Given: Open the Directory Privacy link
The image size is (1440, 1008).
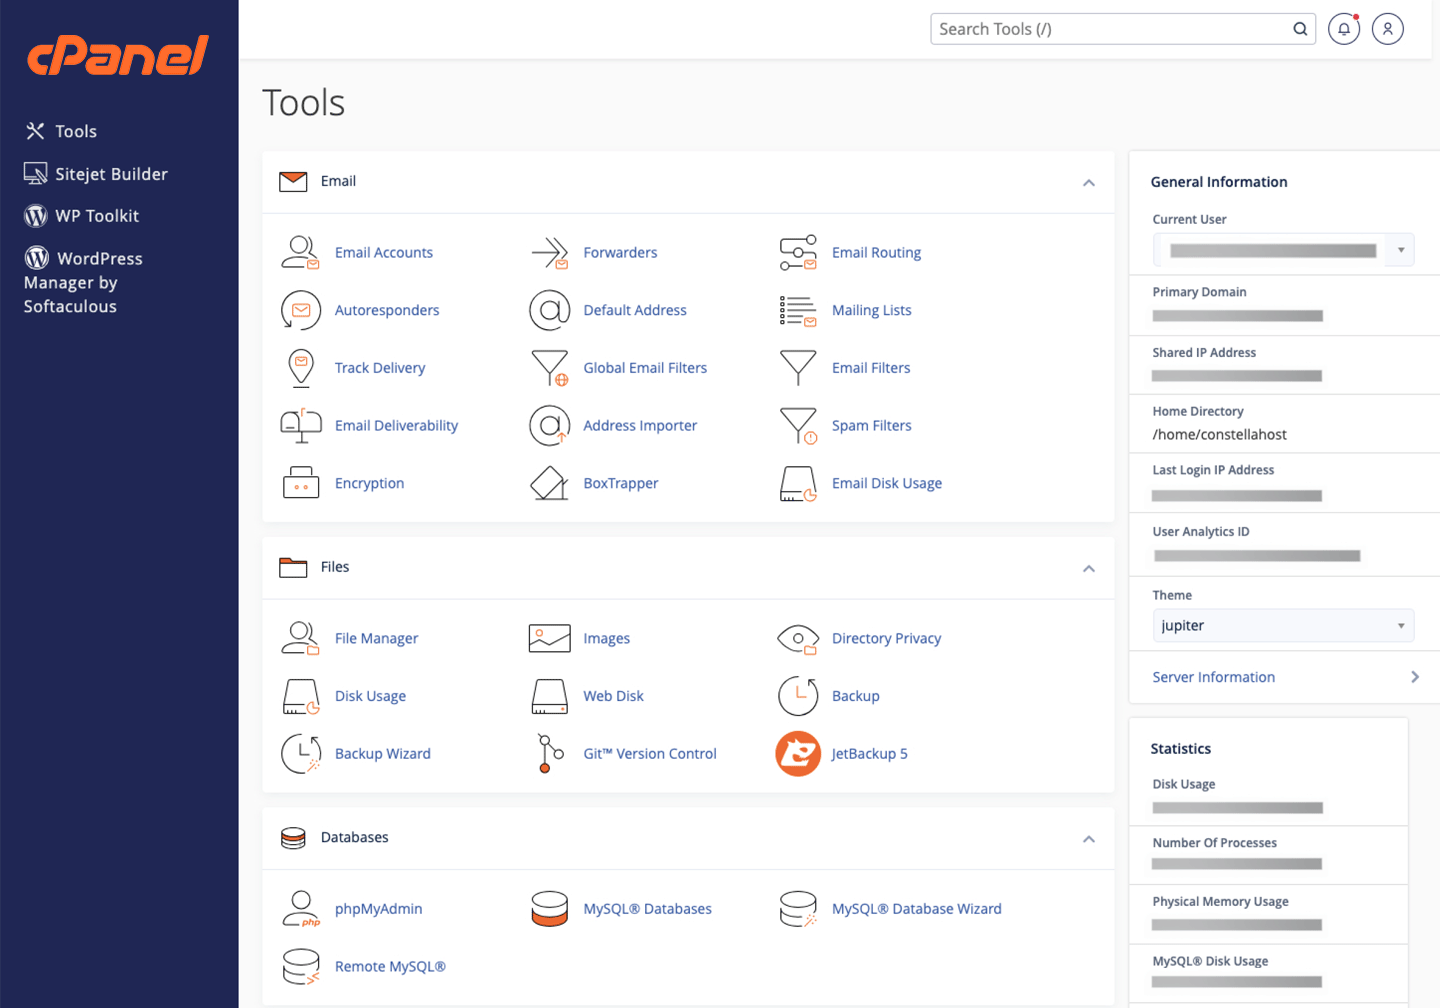Looking at the screenshot, I should (886, 639).
